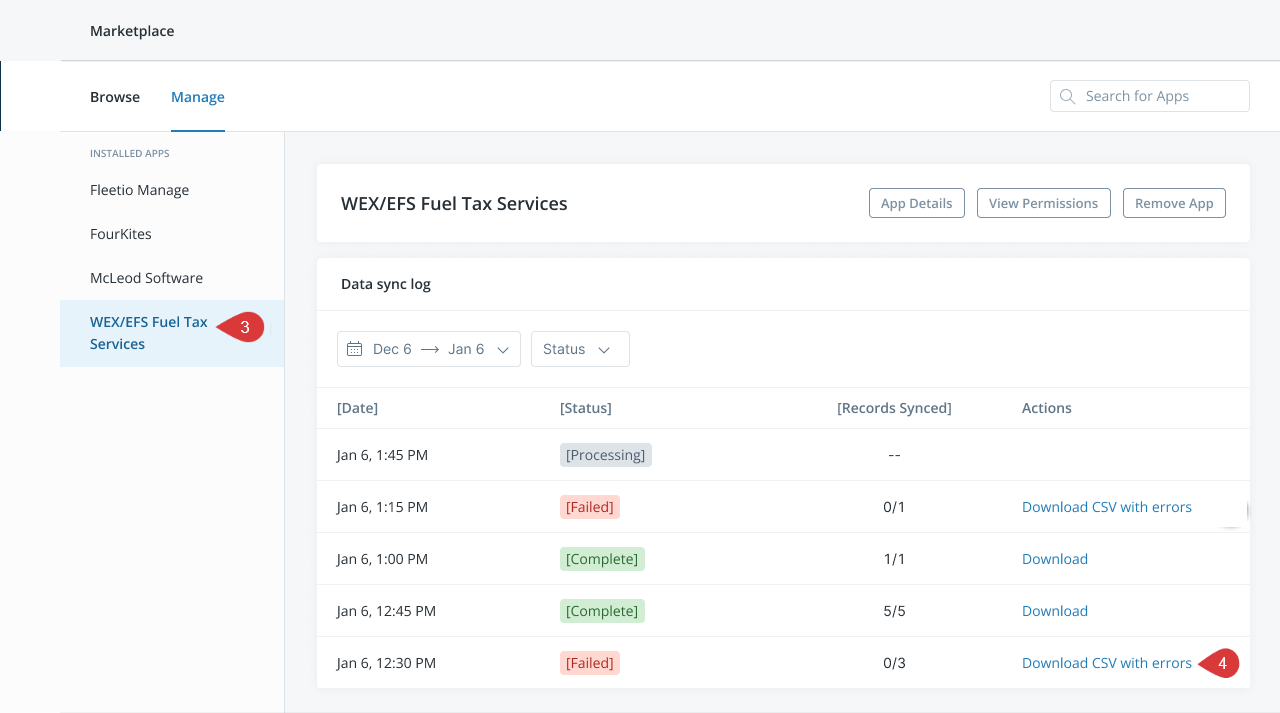Viewport: 1280px width, 713px height.
Task: Click the Jan 6, 1:00 PM date cell
Action: [382, 559]
